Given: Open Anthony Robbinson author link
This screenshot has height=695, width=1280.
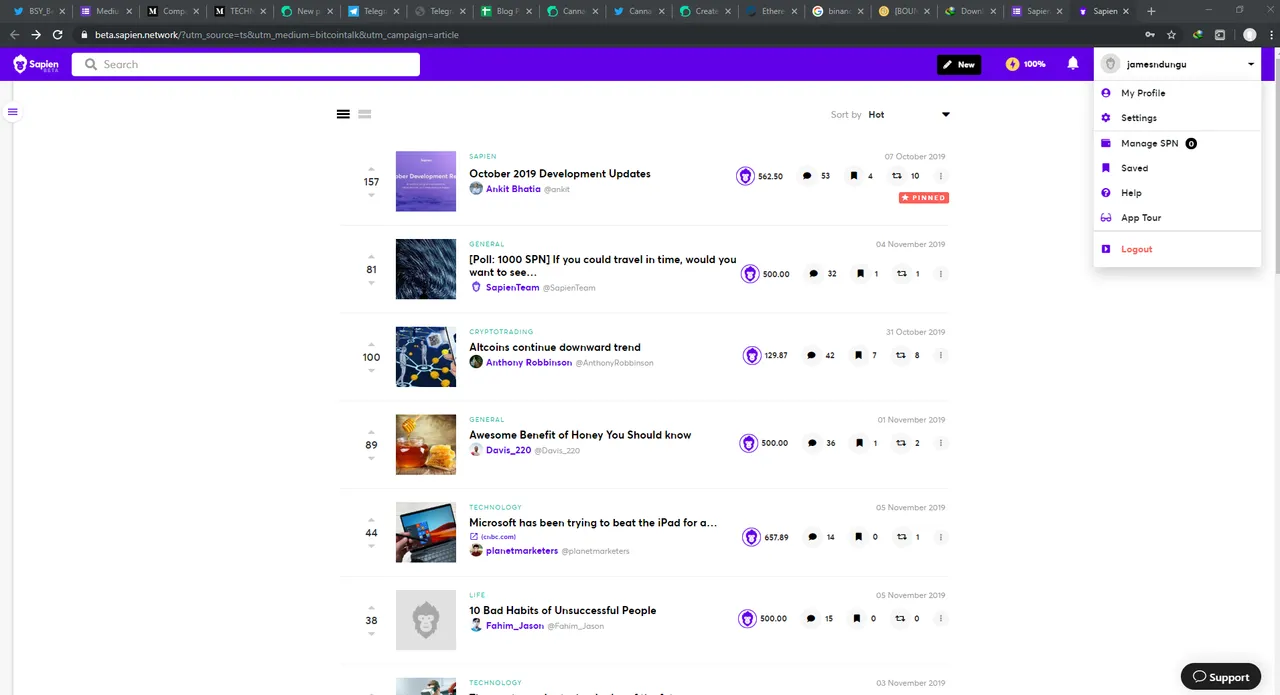Looking at the screenshot, I should tap(529, 363).
